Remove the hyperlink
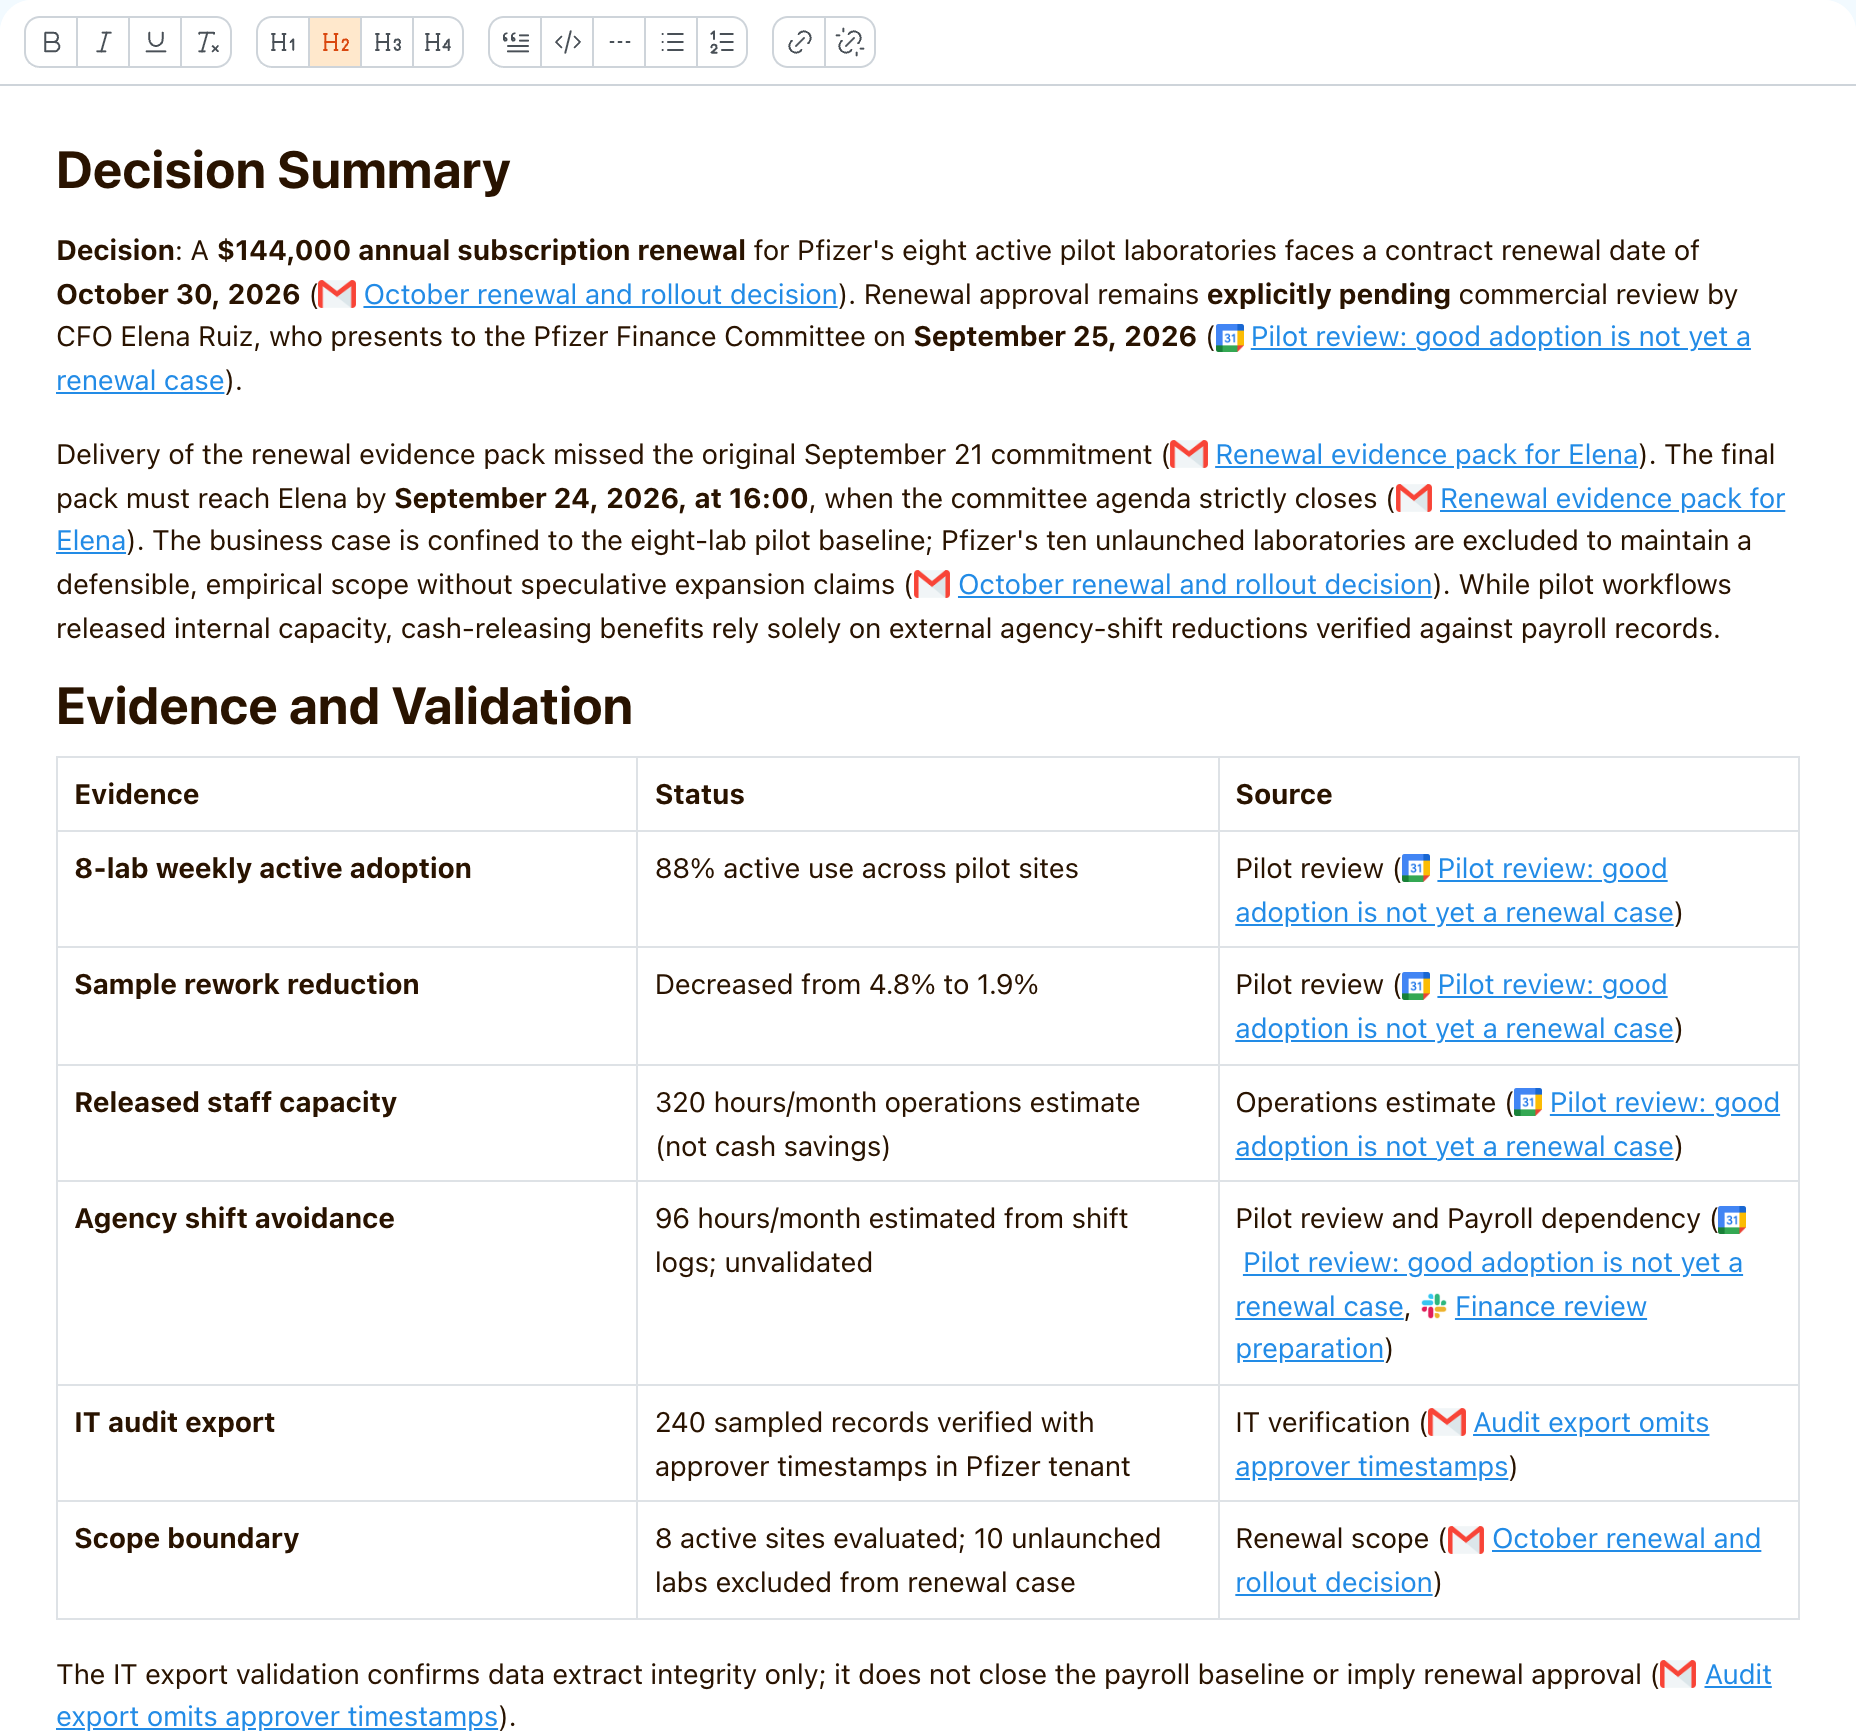1856x1736 pixels. click(x=850, y=42)
